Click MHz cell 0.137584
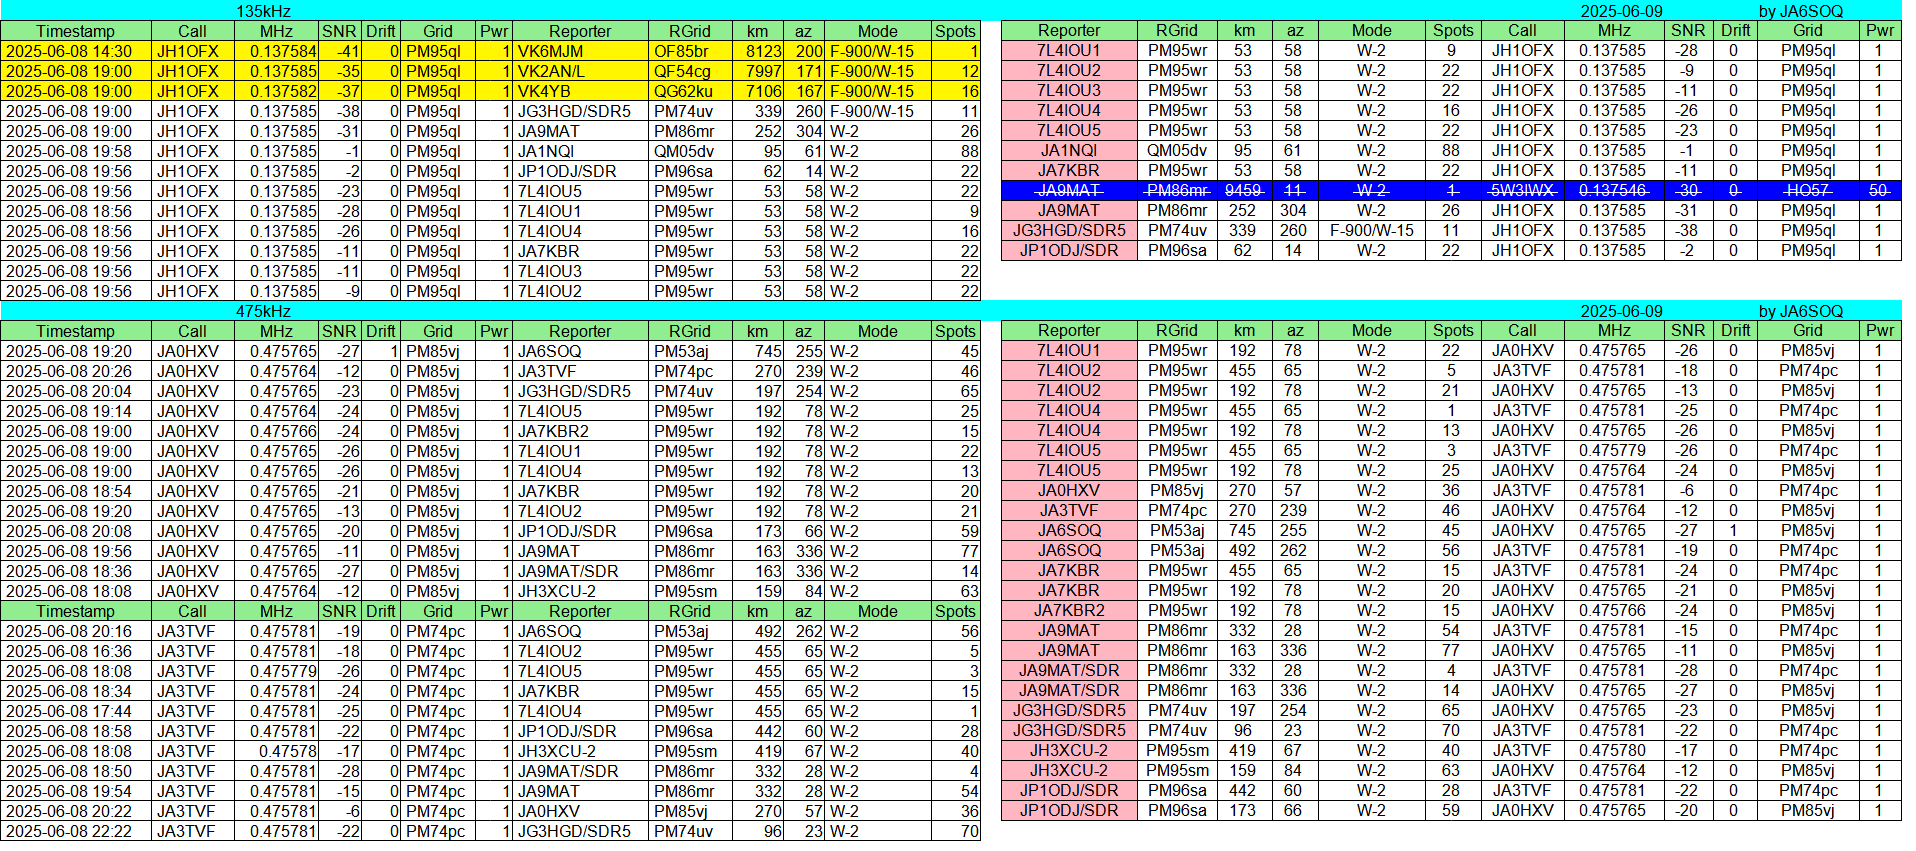This screenshot has height=851, width=1916. tap(277, 51)
